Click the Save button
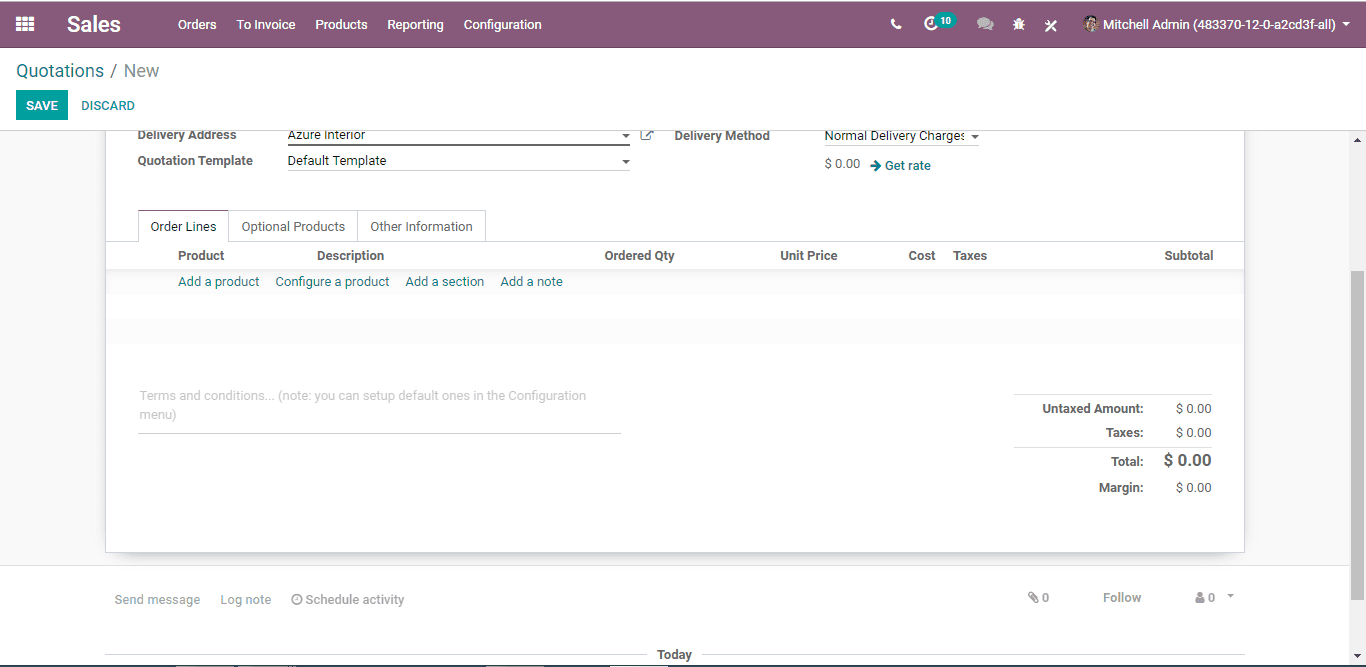This screenshot has height=667, width=1366. tap(42, 106)
